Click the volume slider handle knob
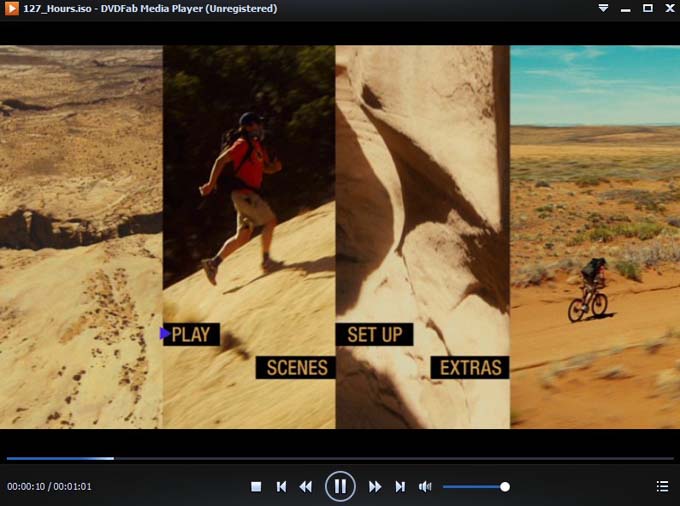Image resolution: width=680 pixels, height=506 pixels. point(505,486)
